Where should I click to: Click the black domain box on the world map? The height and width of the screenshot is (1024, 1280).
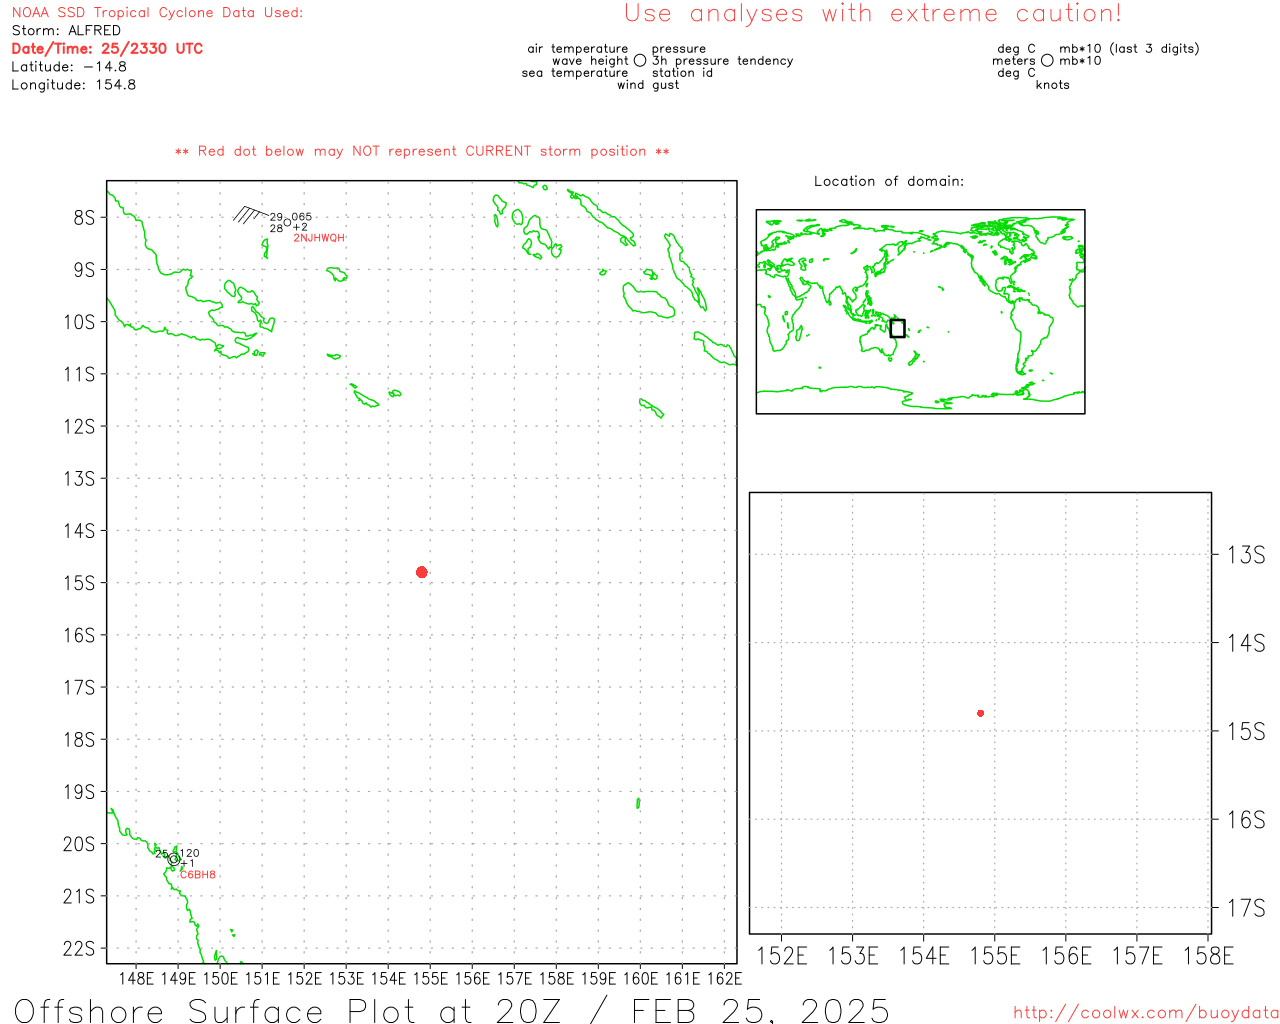[x=897, y=328]
